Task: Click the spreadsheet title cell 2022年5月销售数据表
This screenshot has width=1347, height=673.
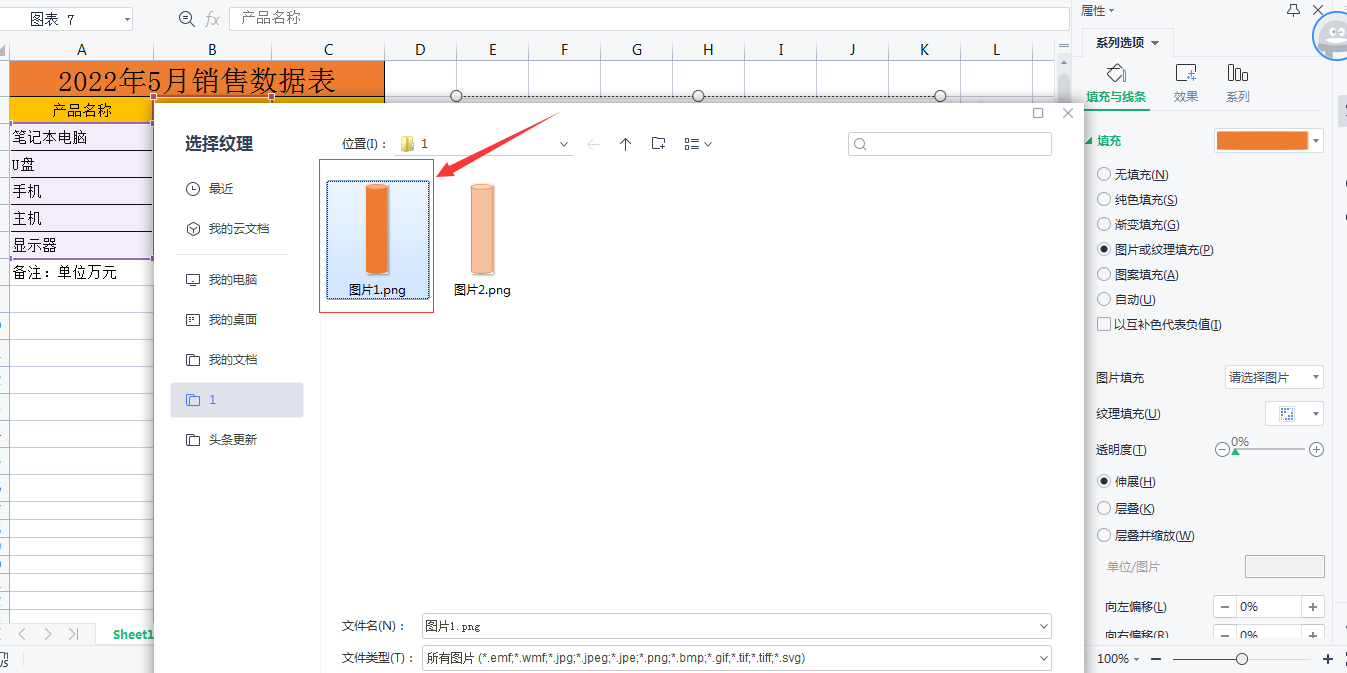Action: coord(197,80)
